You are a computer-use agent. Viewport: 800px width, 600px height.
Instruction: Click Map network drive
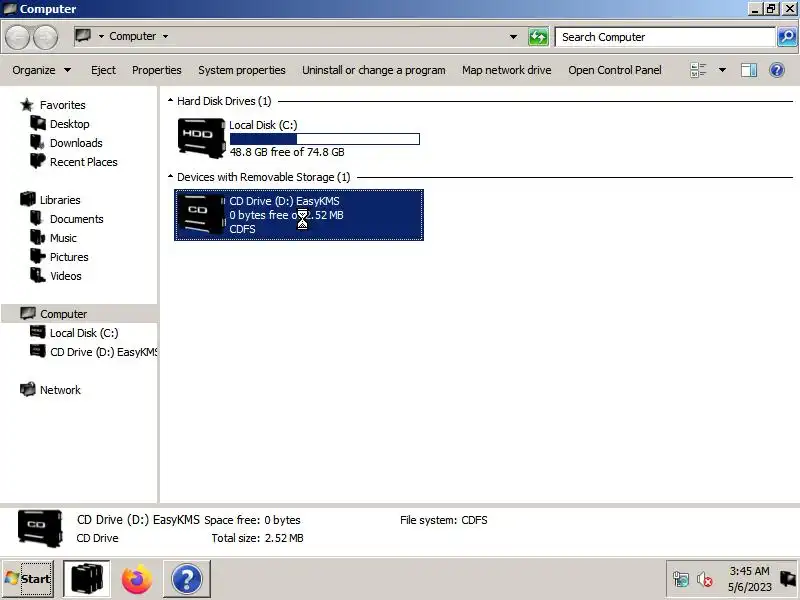507,70
